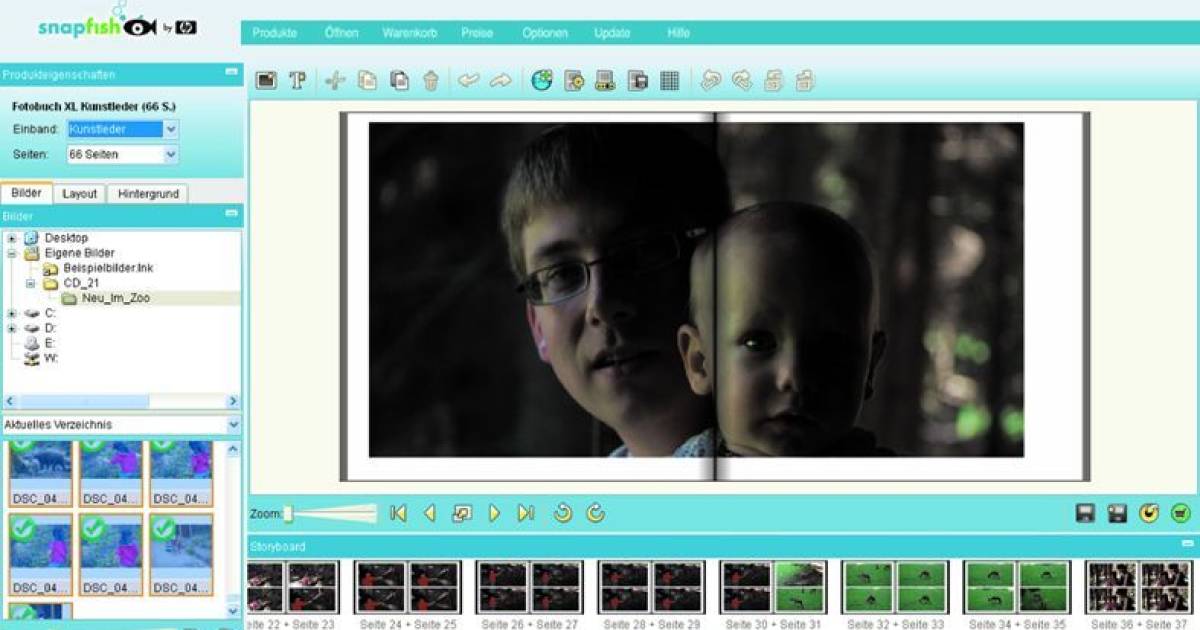This screenshot has width=1200, height=630.
Task: Open storyboard spread Seite 34 + Seite 35
Action: coord(1017,587)
